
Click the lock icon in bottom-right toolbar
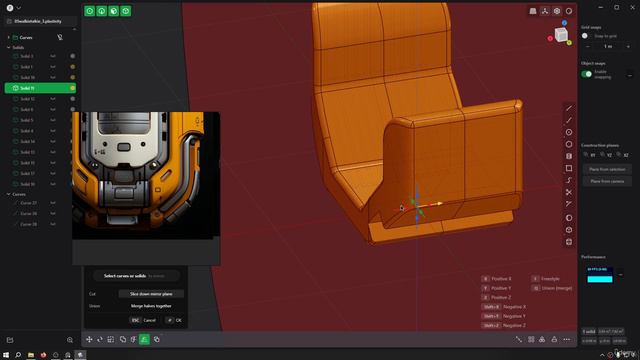coord(554,339)
